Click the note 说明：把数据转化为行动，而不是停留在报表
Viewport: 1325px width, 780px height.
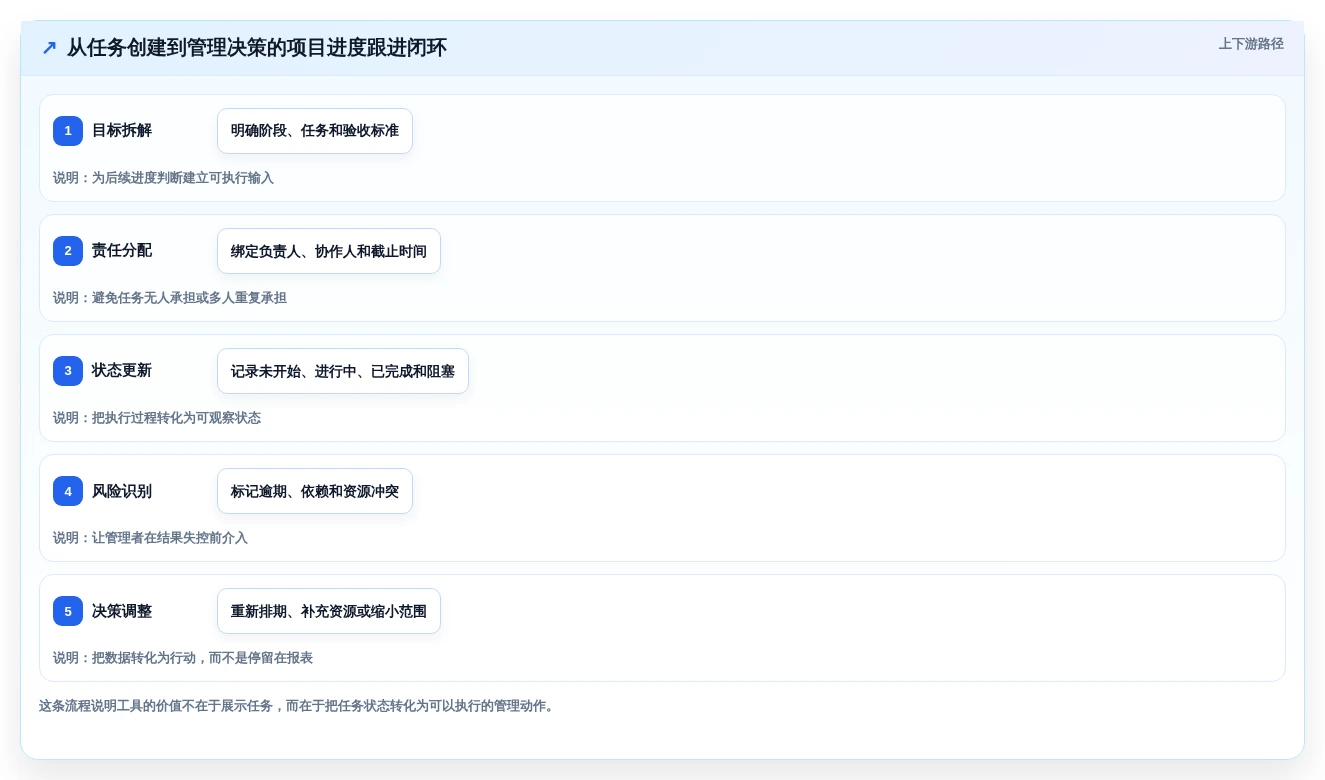pos(183,658)
